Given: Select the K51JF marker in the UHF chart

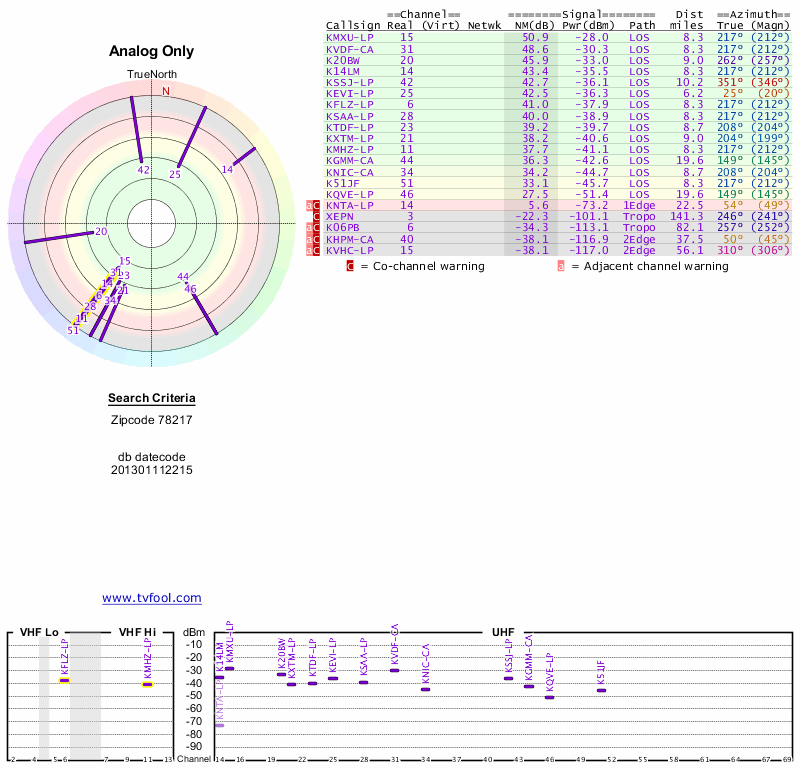Looking at the screenshot, I should pos(601,690).
